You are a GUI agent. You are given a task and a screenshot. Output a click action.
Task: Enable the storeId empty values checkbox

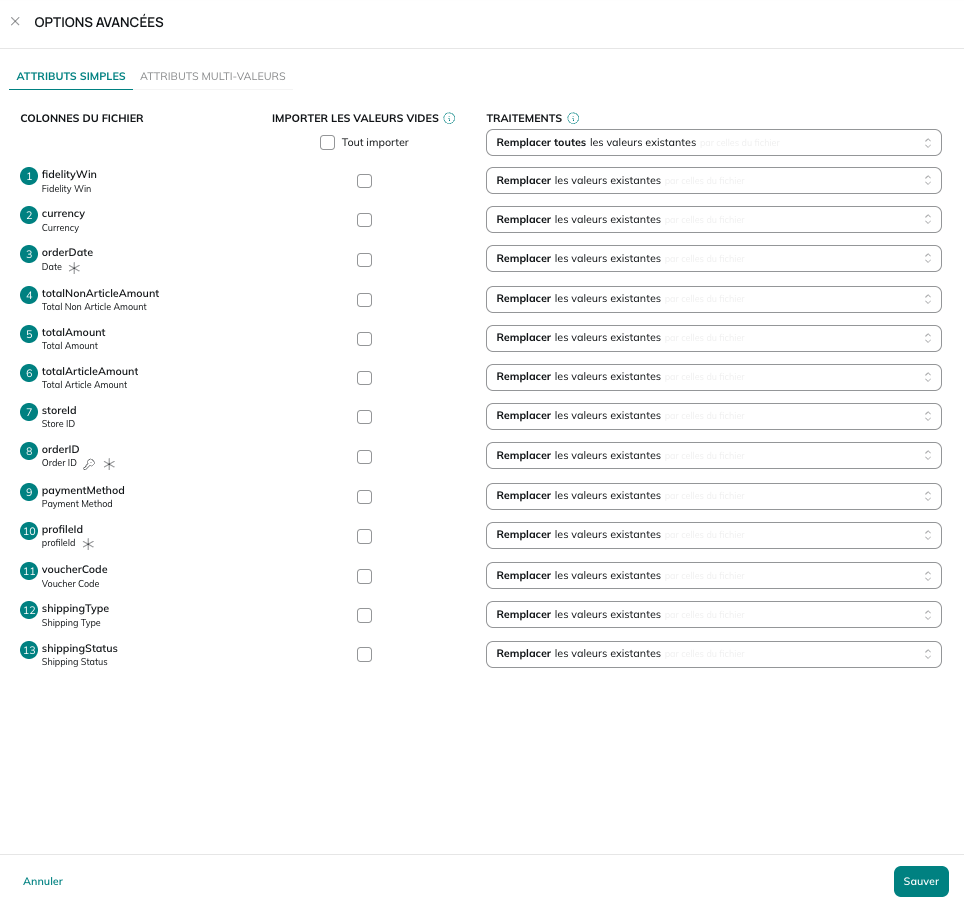coord(365,417)
